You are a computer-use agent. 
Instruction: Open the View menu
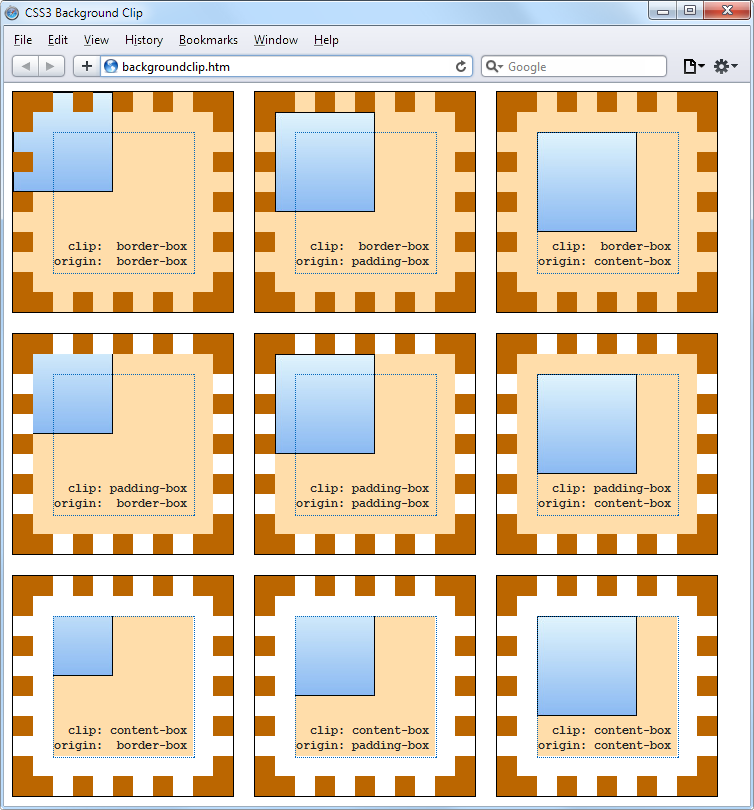[x=96, y=40]
